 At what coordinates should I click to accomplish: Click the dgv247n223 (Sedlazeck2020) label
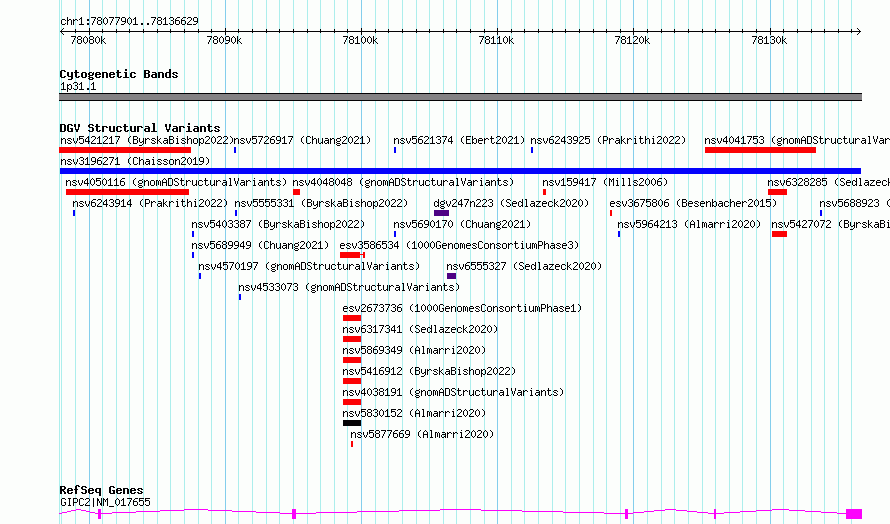pos(511,203)
